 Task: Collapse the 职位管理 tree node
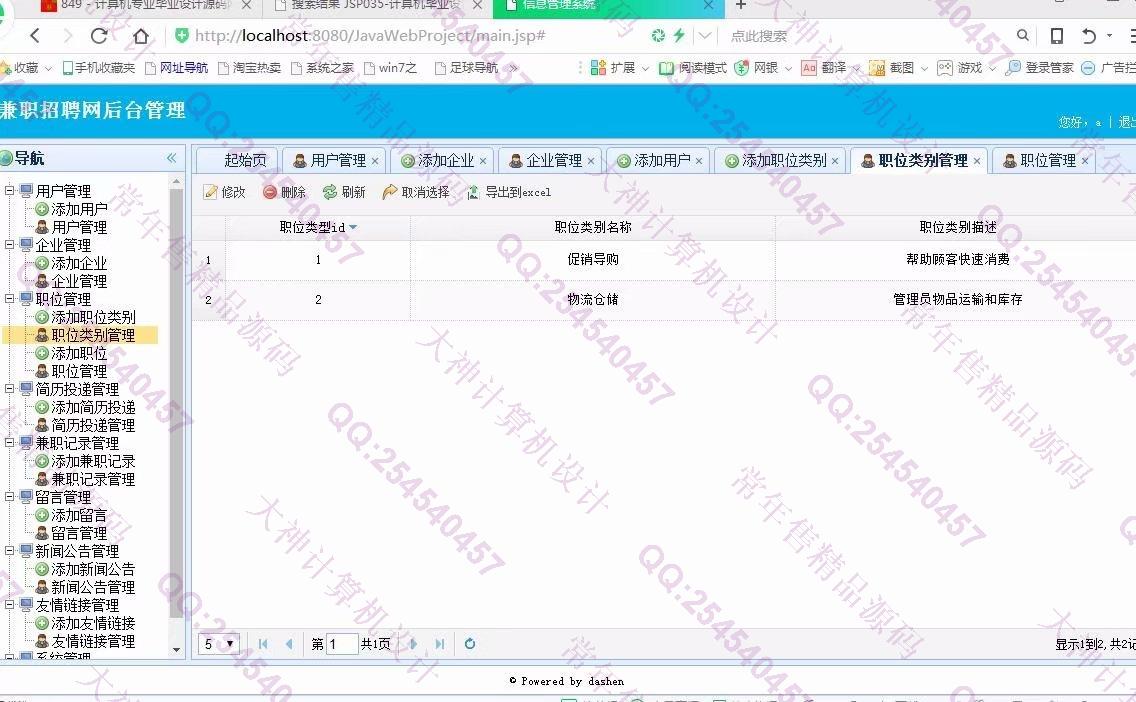coord(9,298)
